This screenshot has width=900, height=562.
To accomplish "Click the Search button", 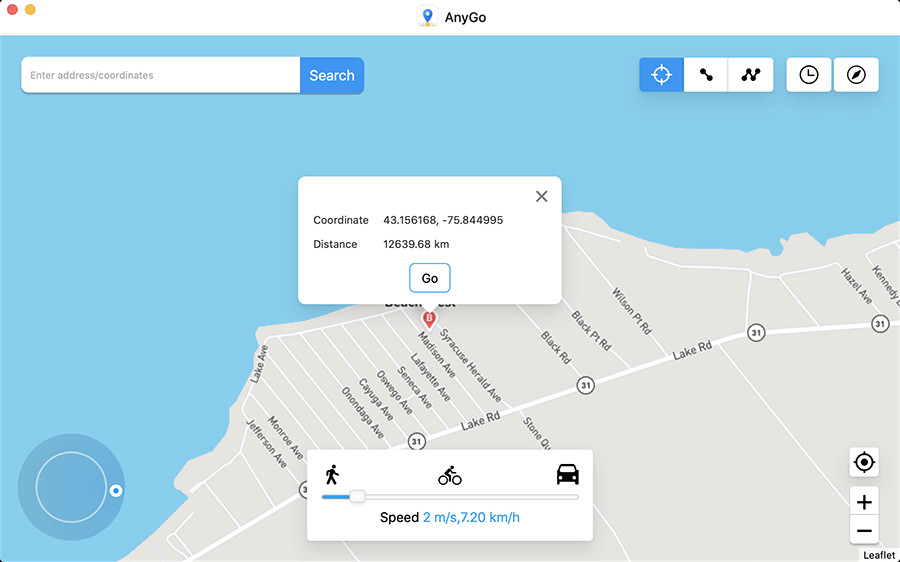I will pyautogui.click(x=332, y=75).
